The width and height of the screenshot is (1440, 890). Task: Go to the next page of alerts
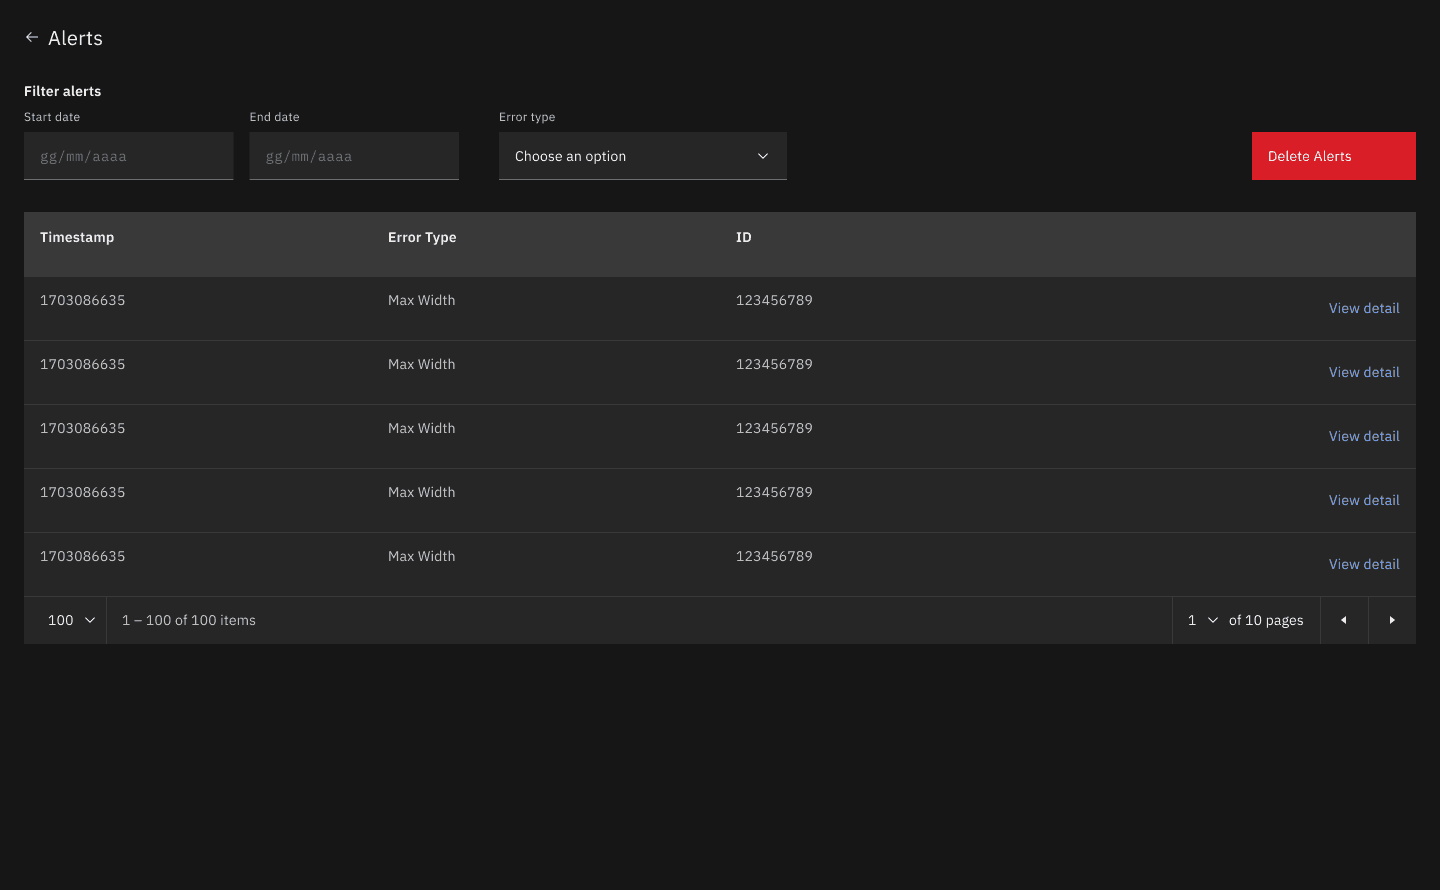click(x=1392, y=620)
